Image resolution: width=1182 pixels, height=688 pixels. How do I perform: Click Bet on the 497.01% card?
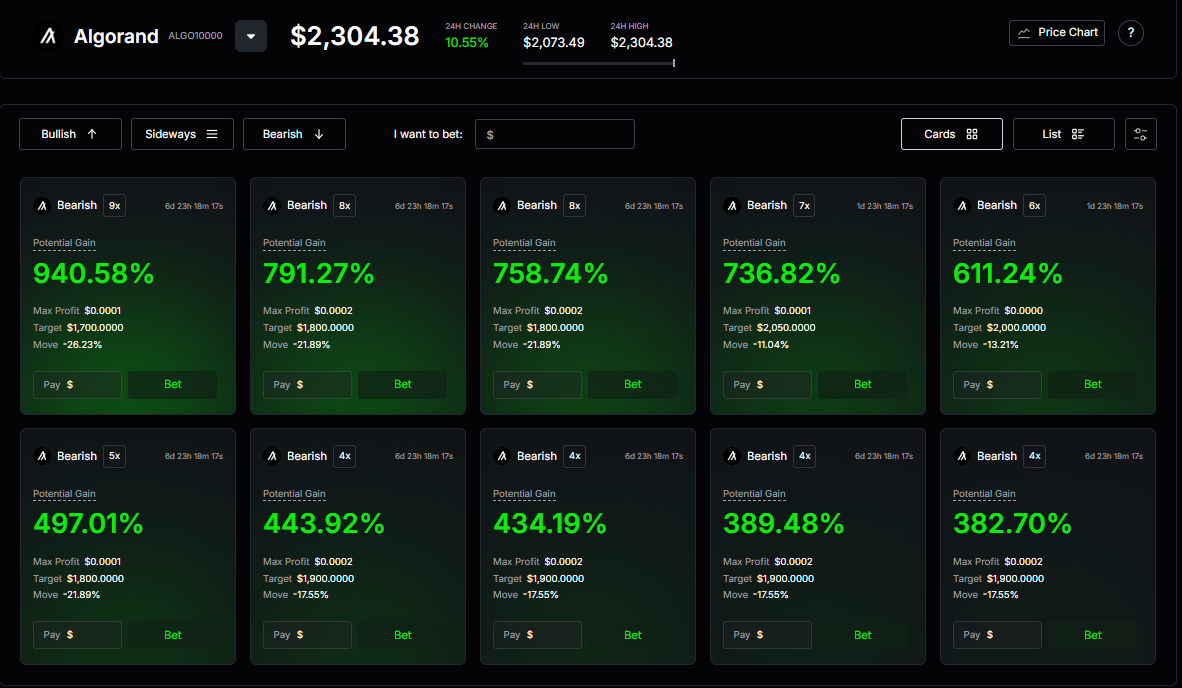[173, 635]
